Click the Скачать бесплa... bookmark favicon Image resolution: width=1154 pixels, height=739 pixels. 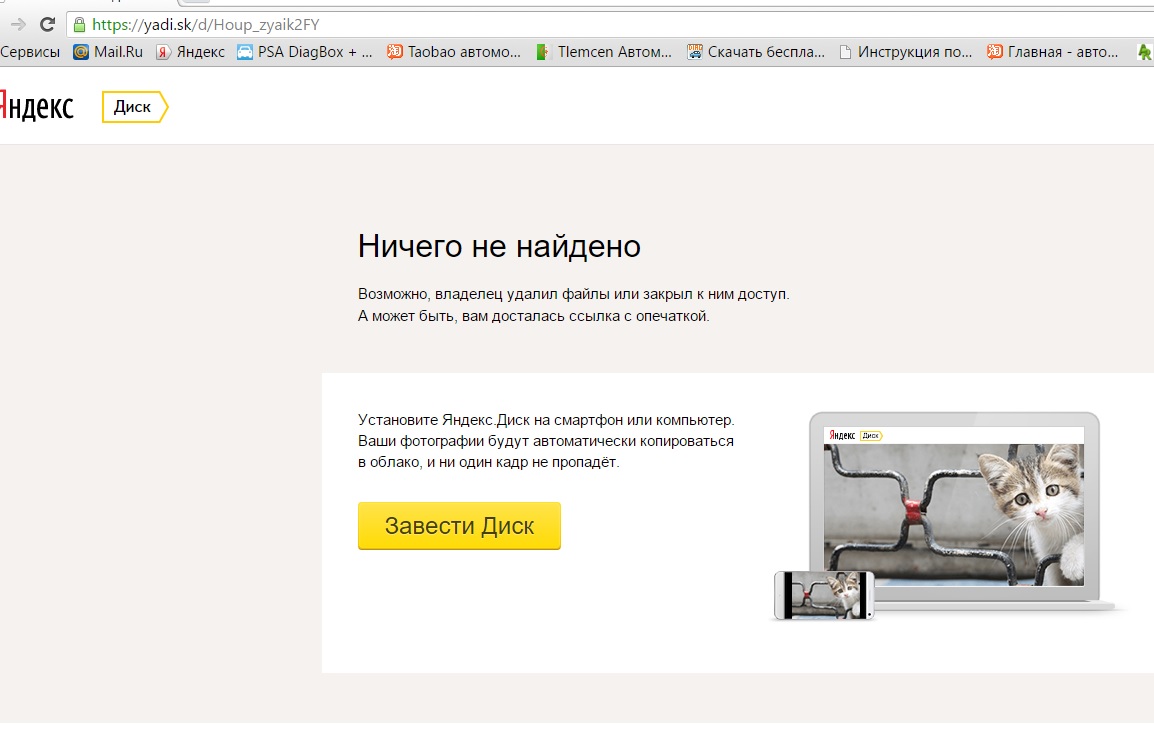click(x=695, y=52)
